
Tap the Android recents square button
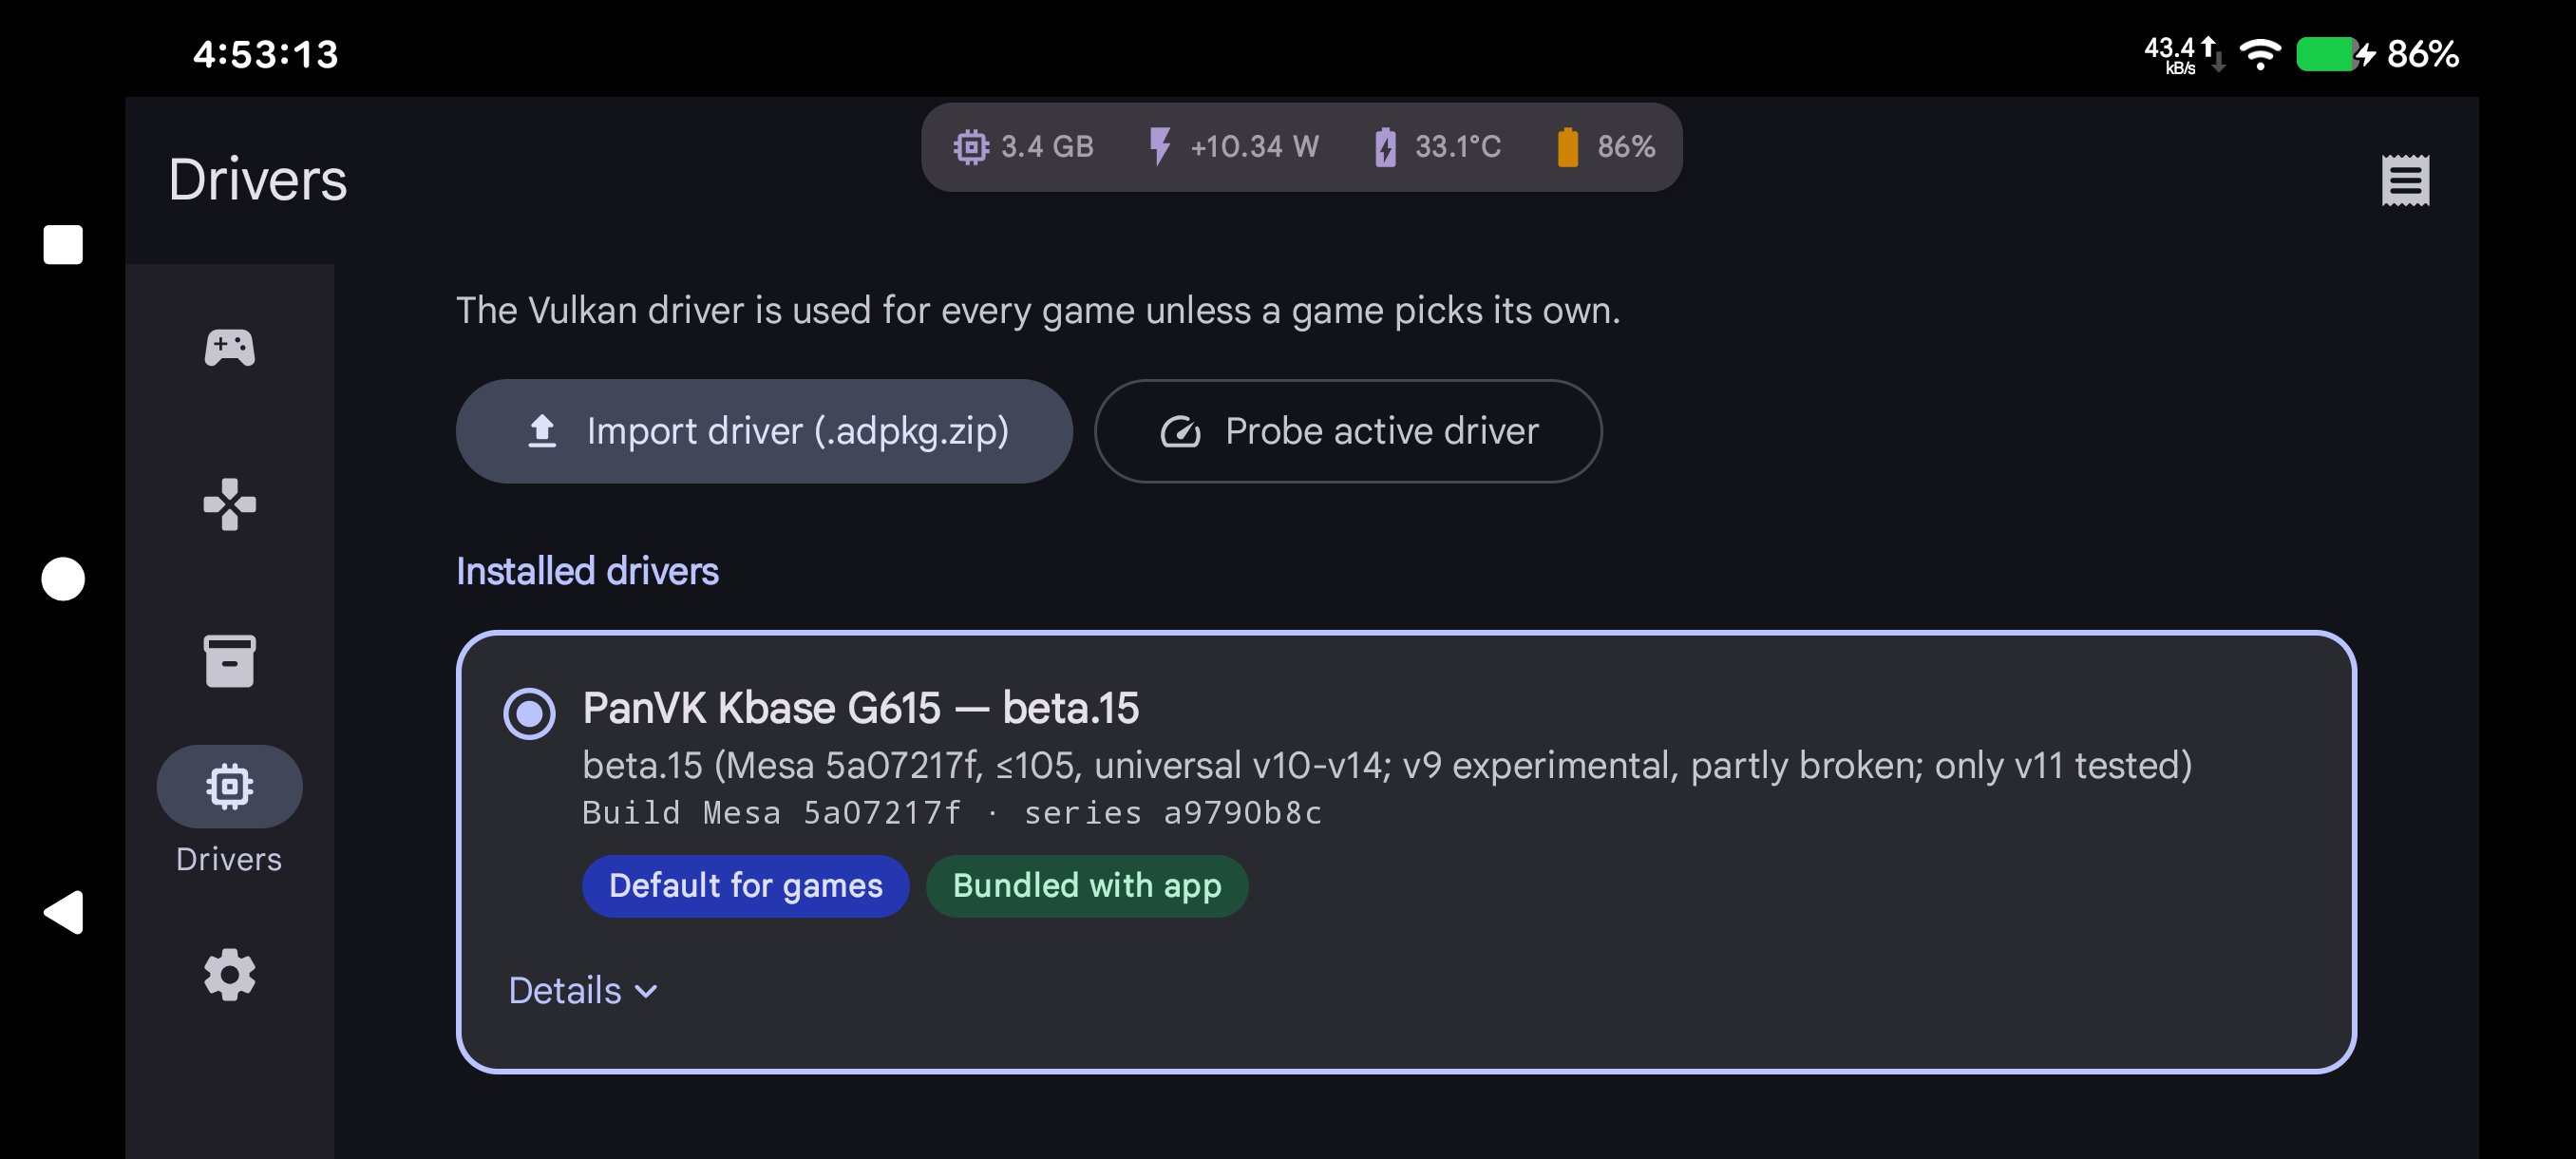click(62, 244)
